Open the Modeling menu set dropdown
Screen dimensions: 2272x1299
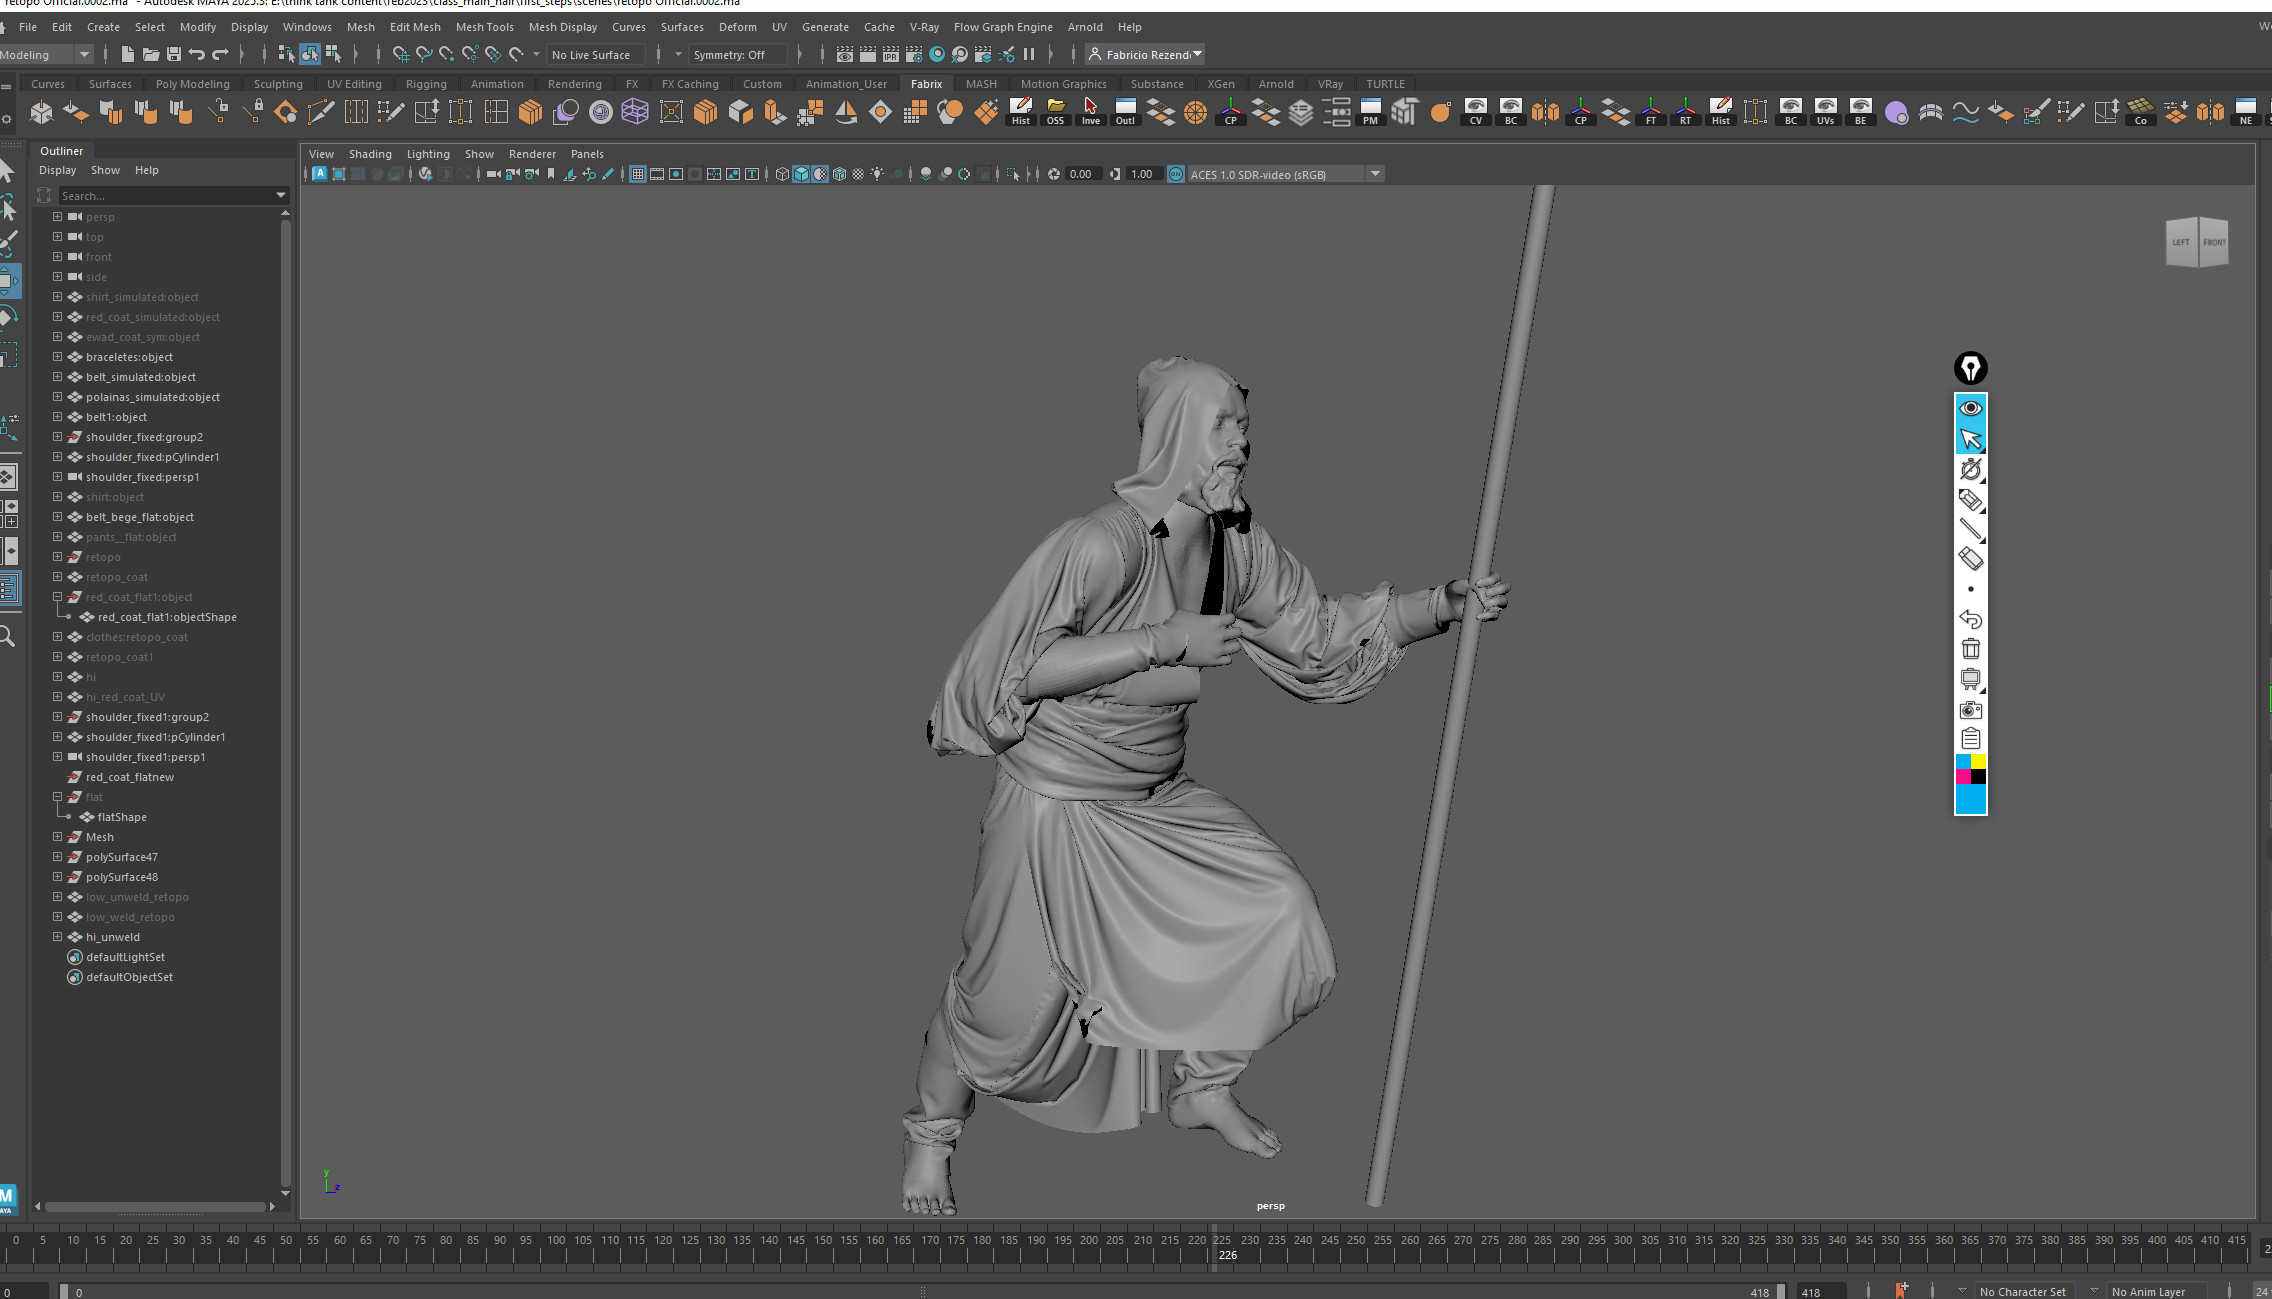46,54
